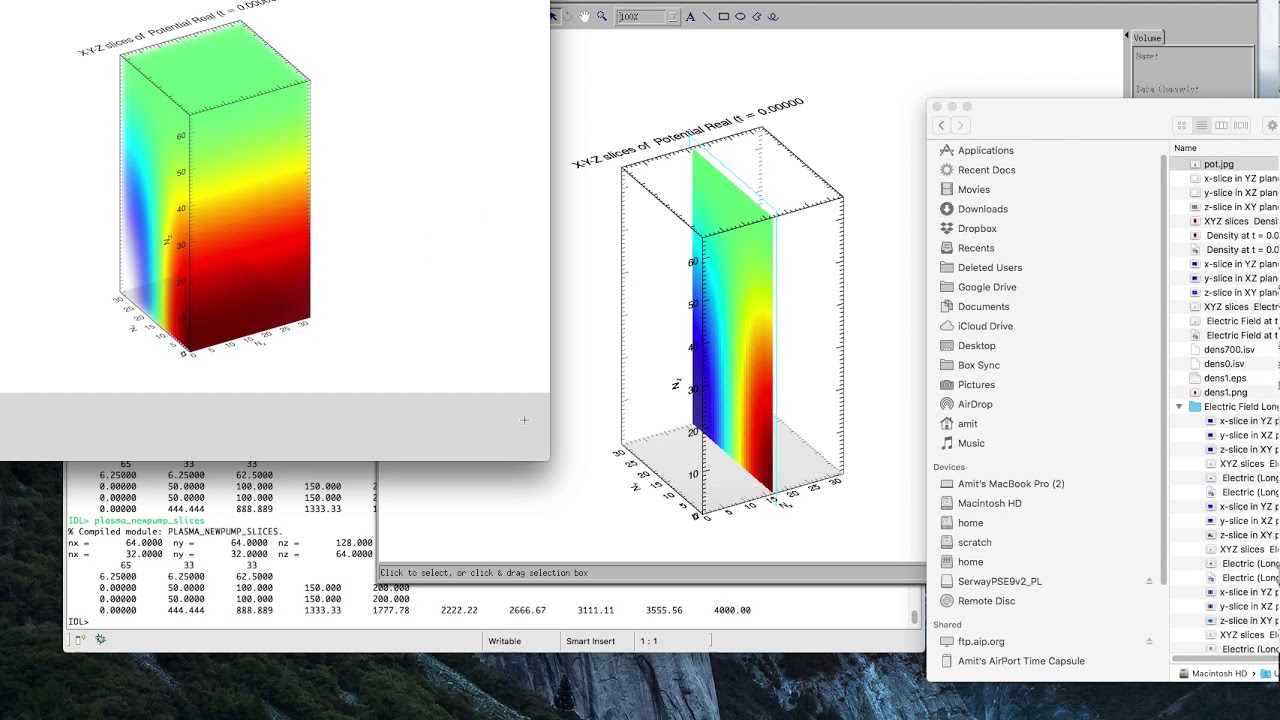Open Recents in Finder sidebar
The width and height of the screenshot is (1280, 720).
tap(976, 248)
